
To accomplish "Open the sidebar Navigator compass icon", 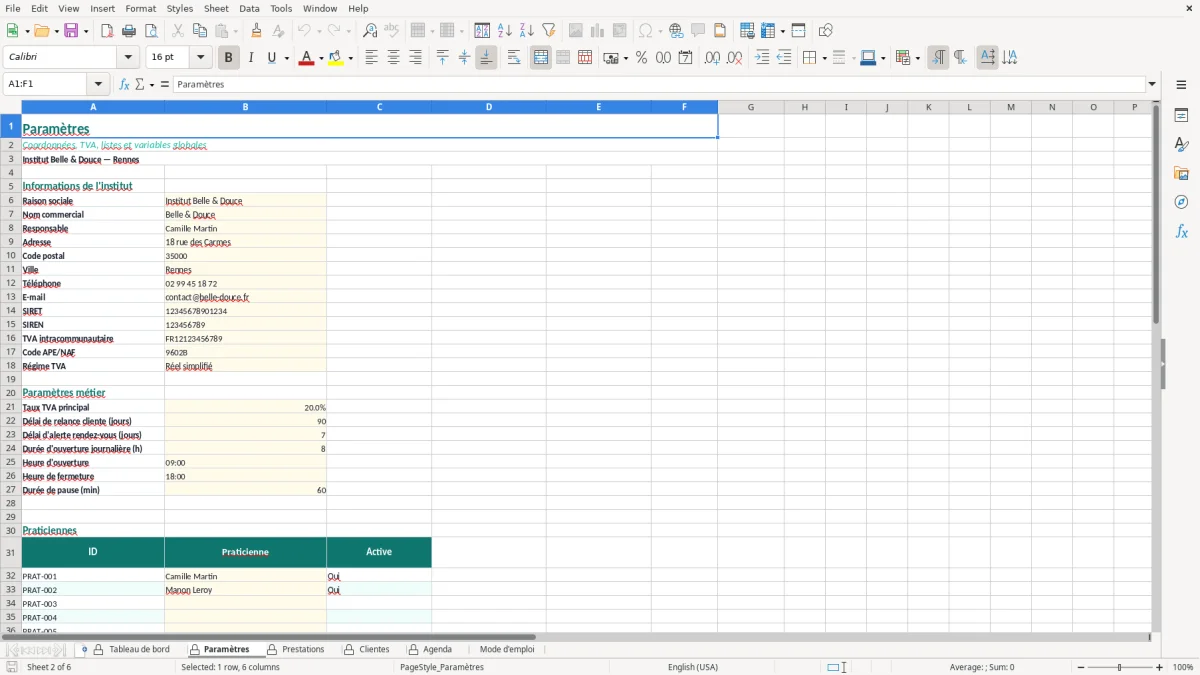I will click(1181, 202).
